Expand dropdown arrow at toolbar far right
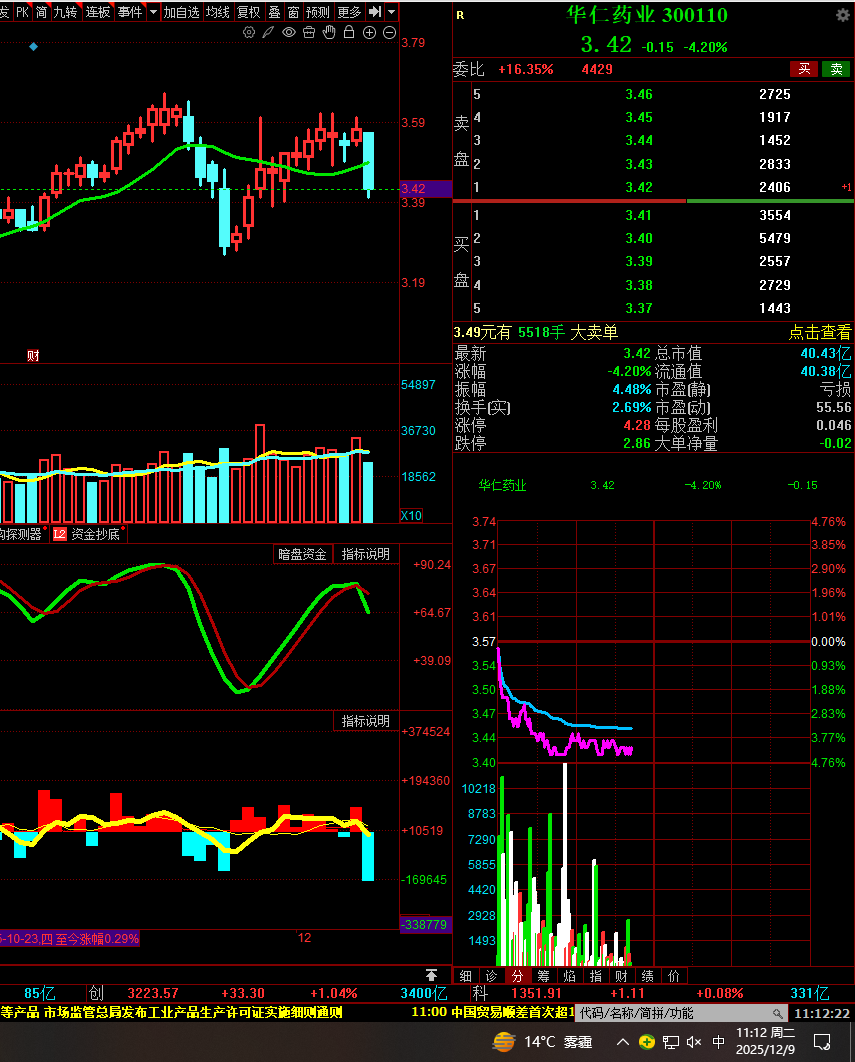 (392, 12)
